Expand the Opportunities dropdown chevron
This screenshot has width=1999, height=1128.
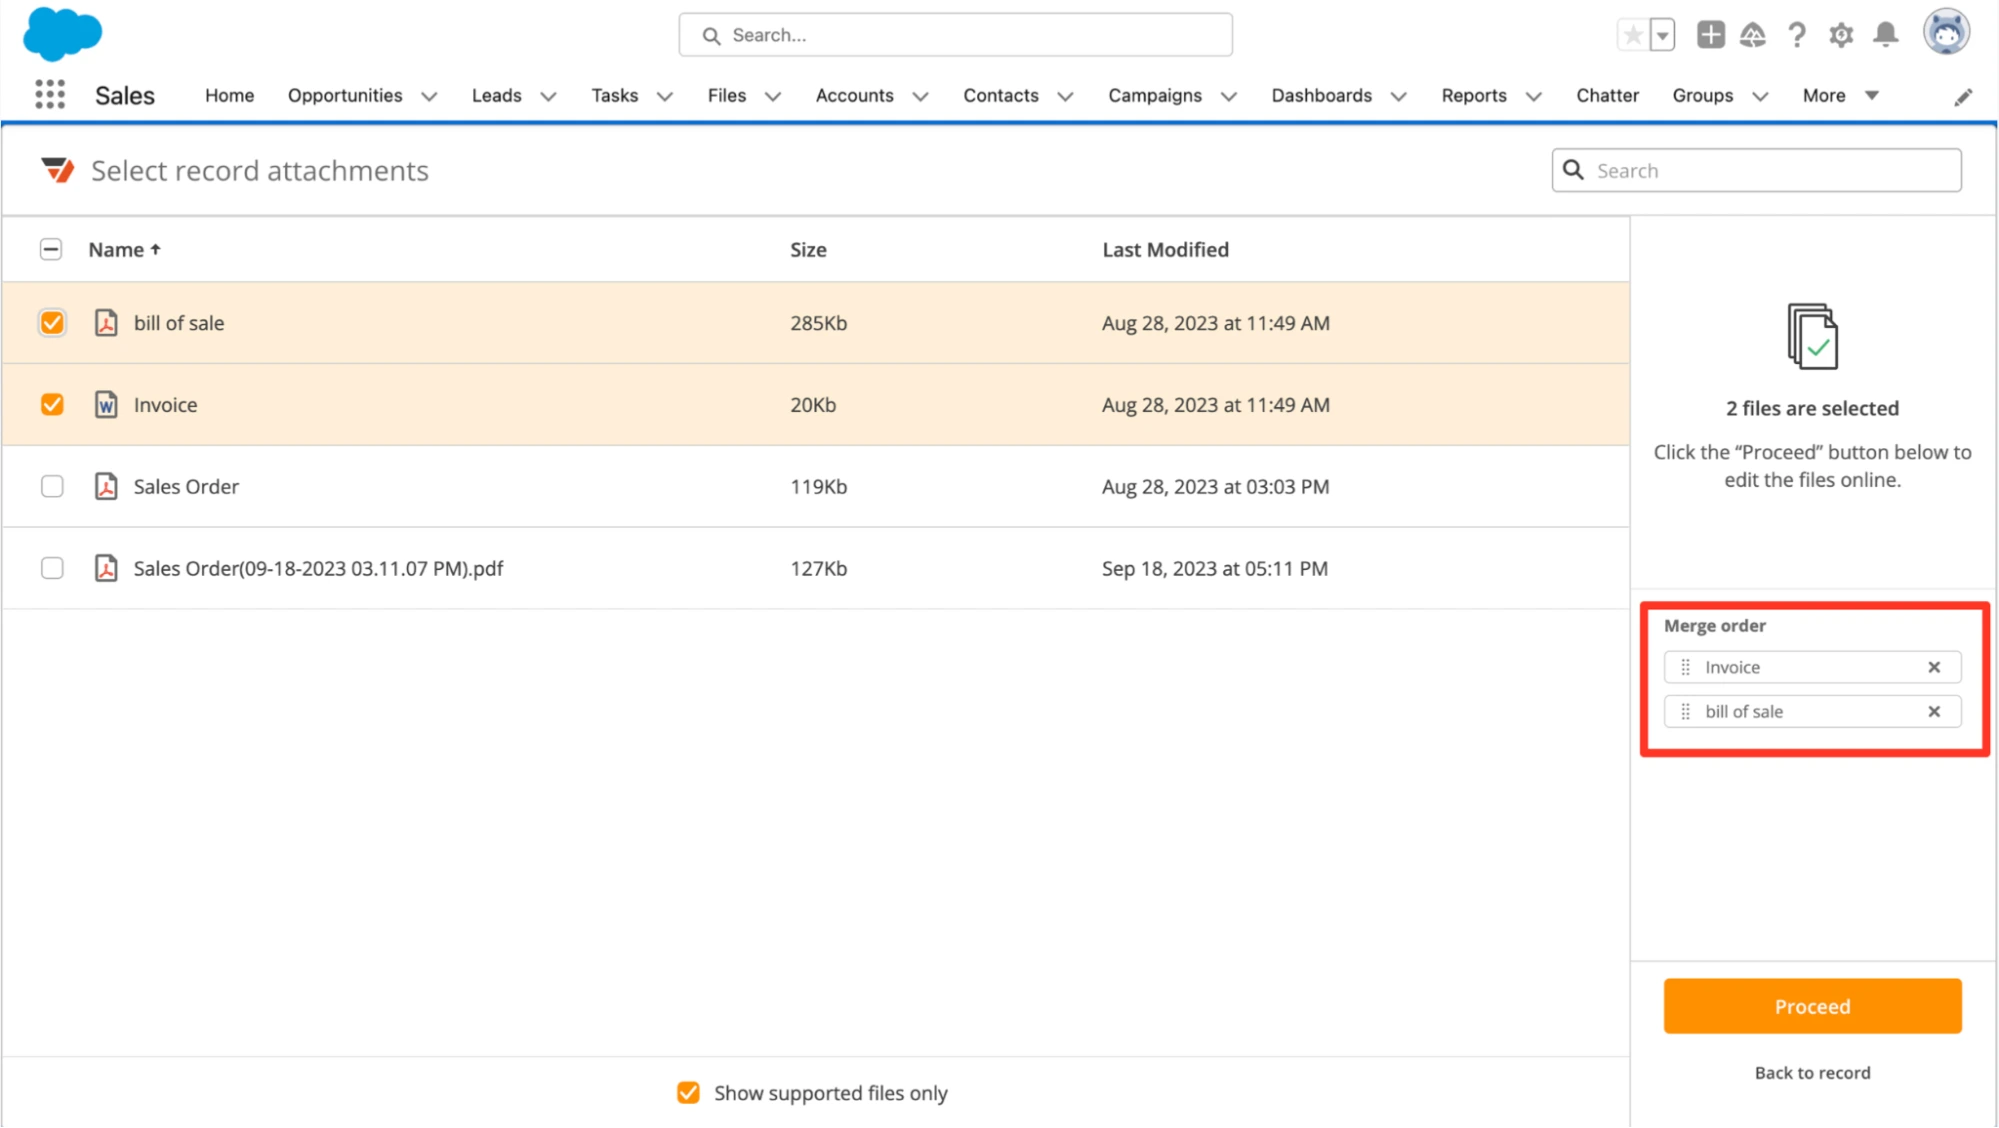tap(429, 97)
